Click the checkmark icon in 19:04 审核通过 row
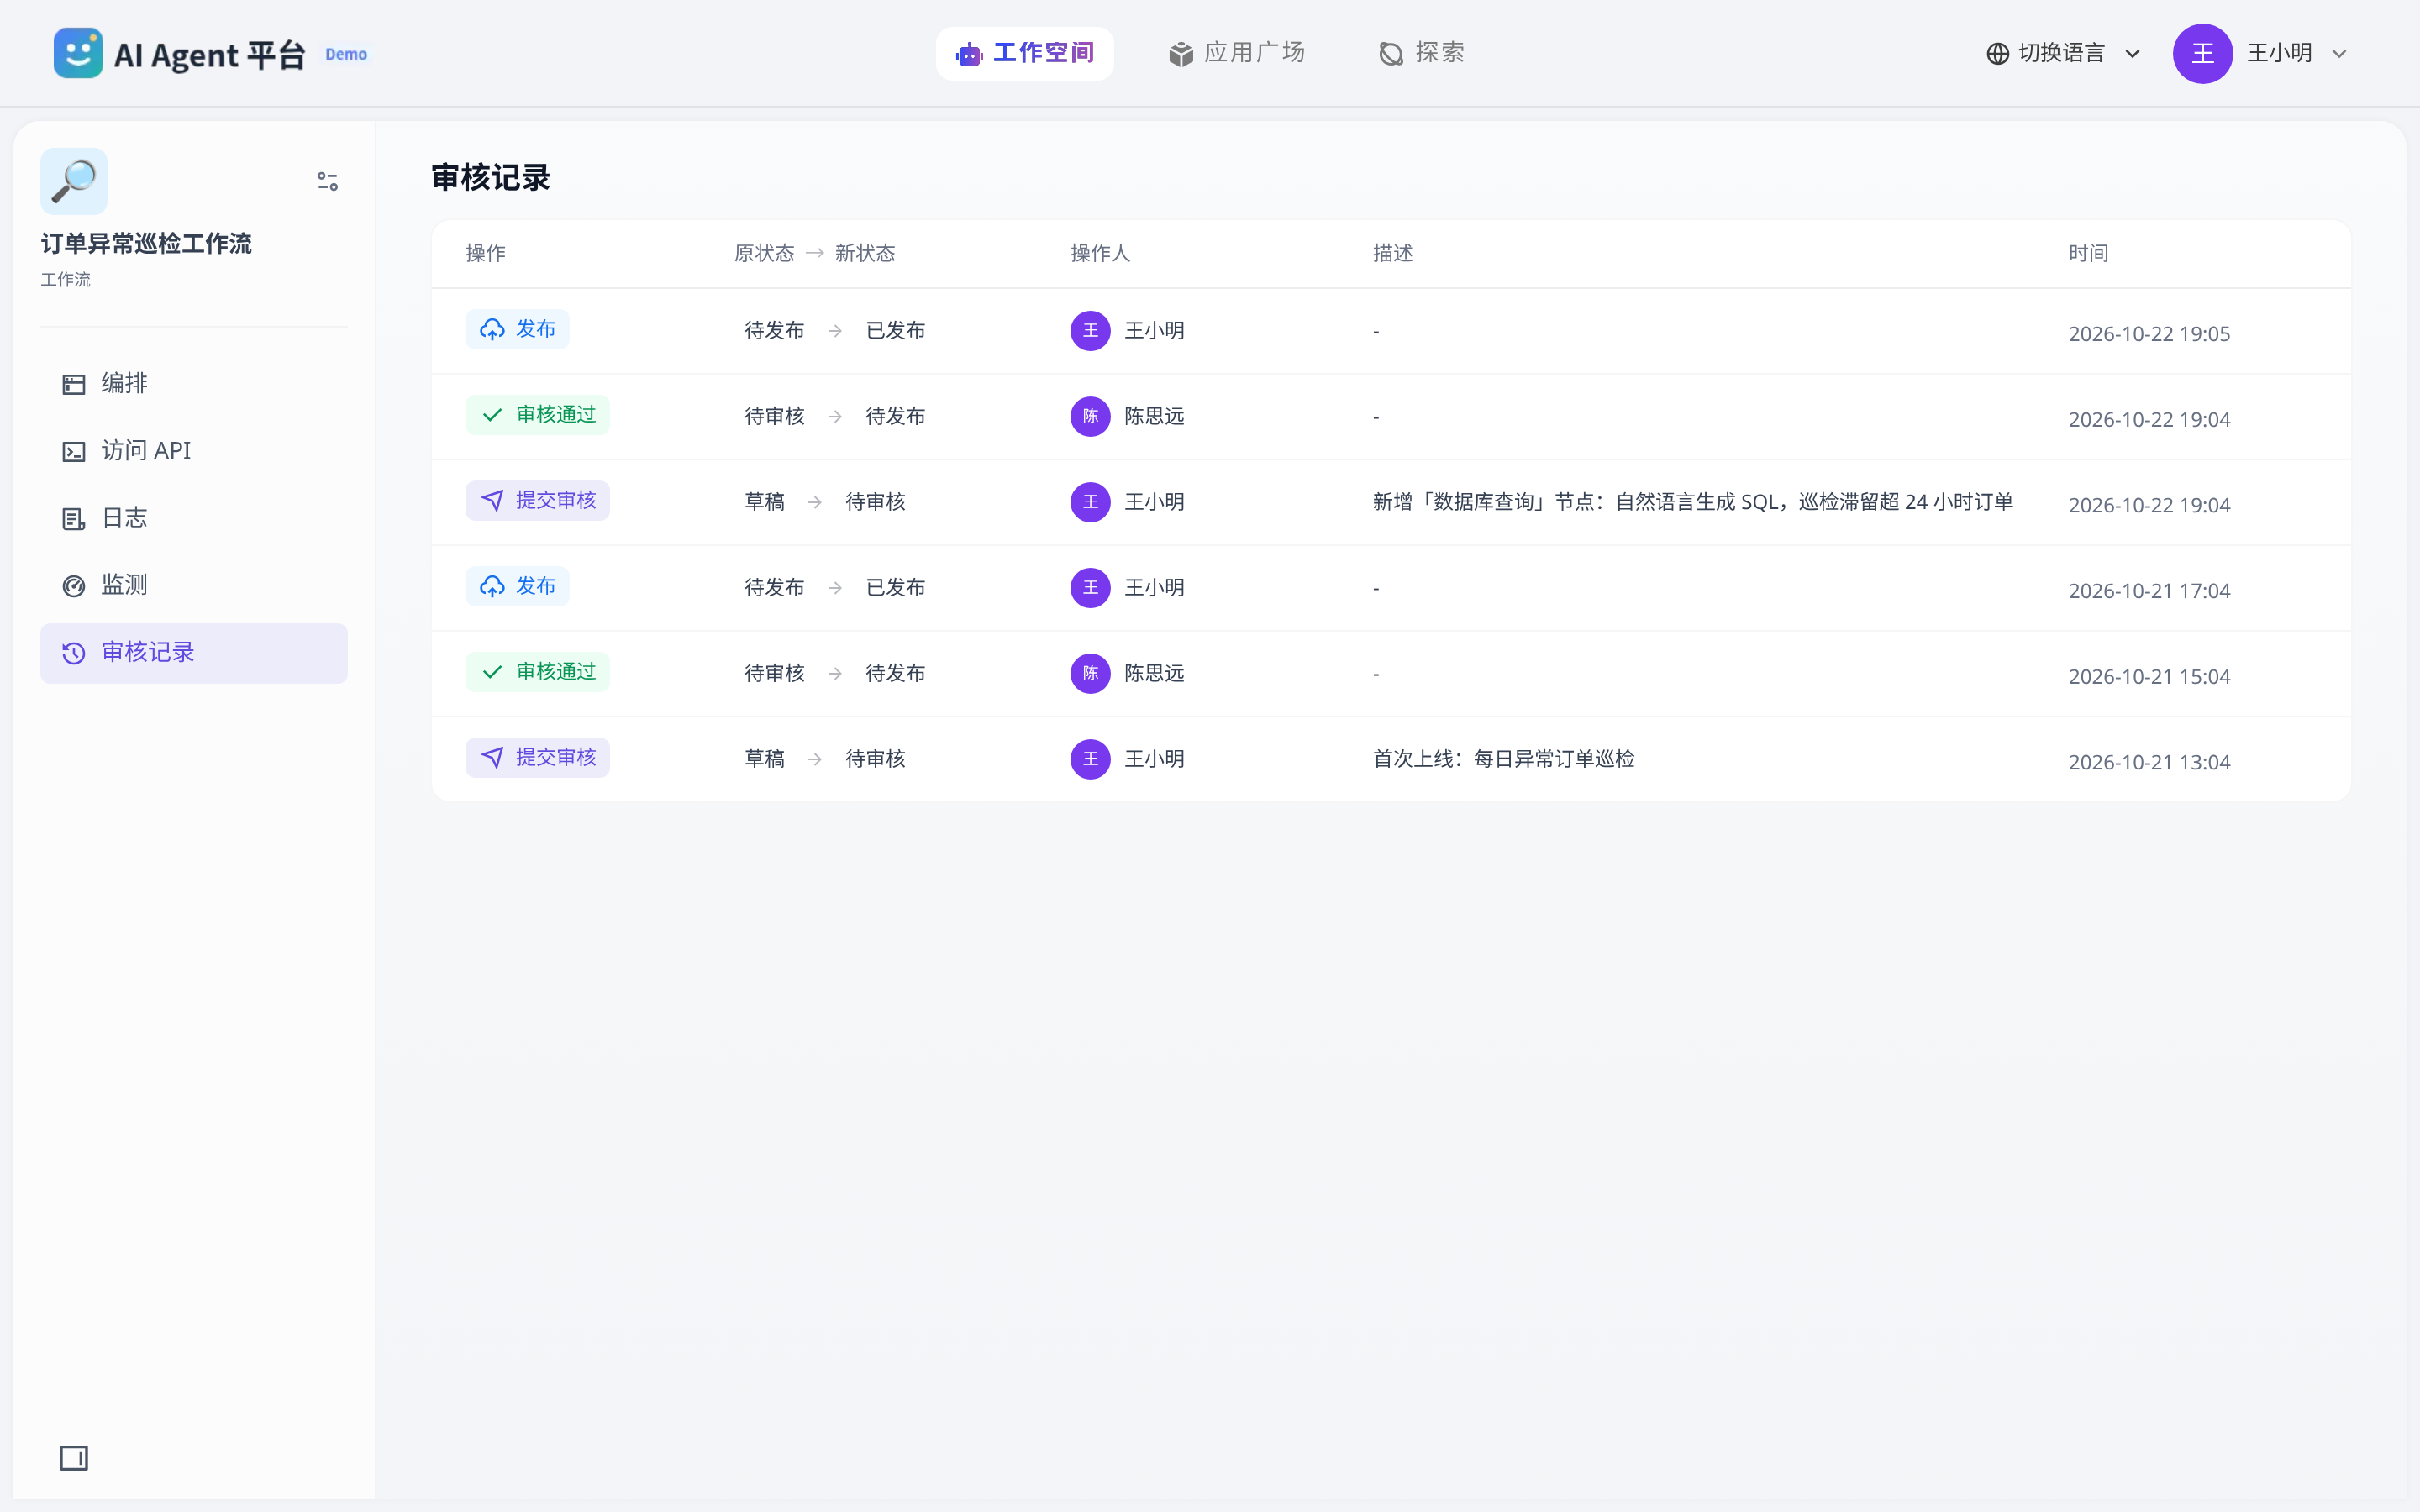This screenshot has width=2420, height=1512. tap(492, 415)
